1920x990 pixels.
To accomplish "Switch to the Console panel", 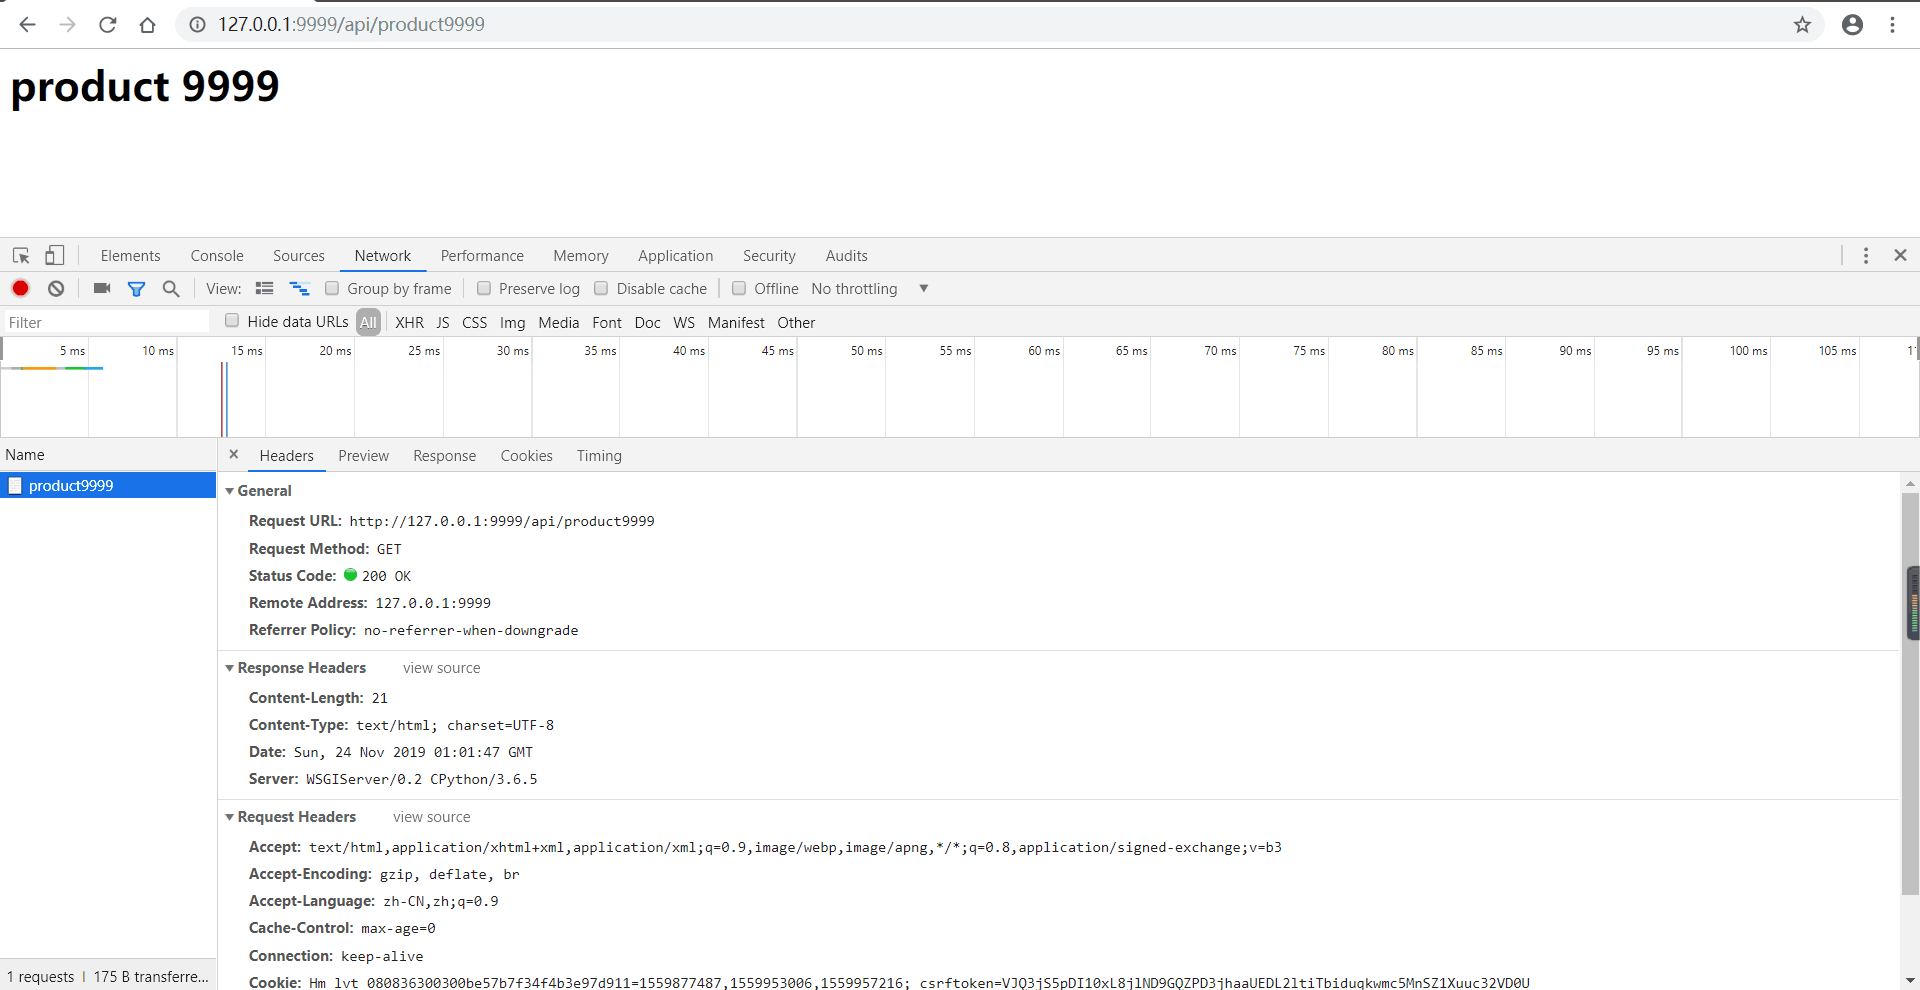I will tap(216, 255).
